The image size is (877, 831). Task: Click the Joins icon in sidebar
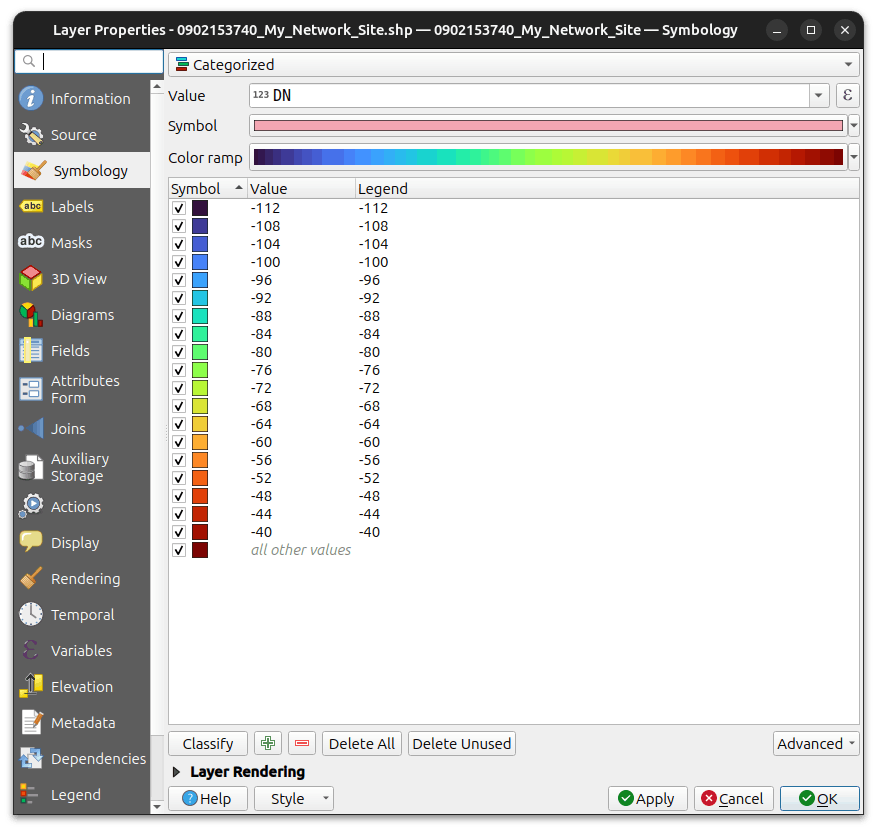31,428
